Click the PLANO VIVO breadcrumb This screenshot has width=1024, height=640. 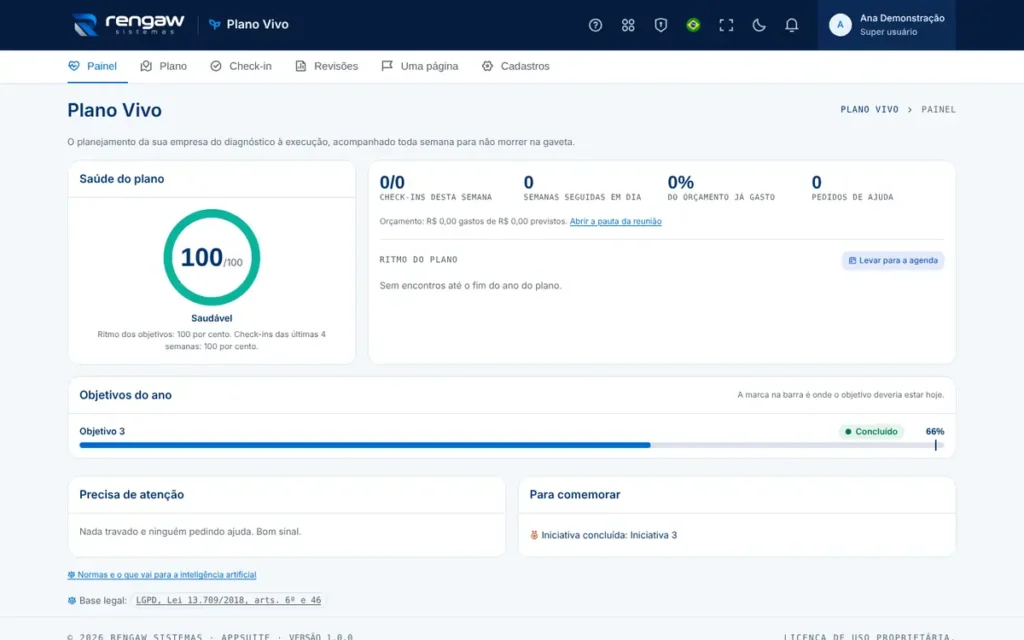point(869,110)
